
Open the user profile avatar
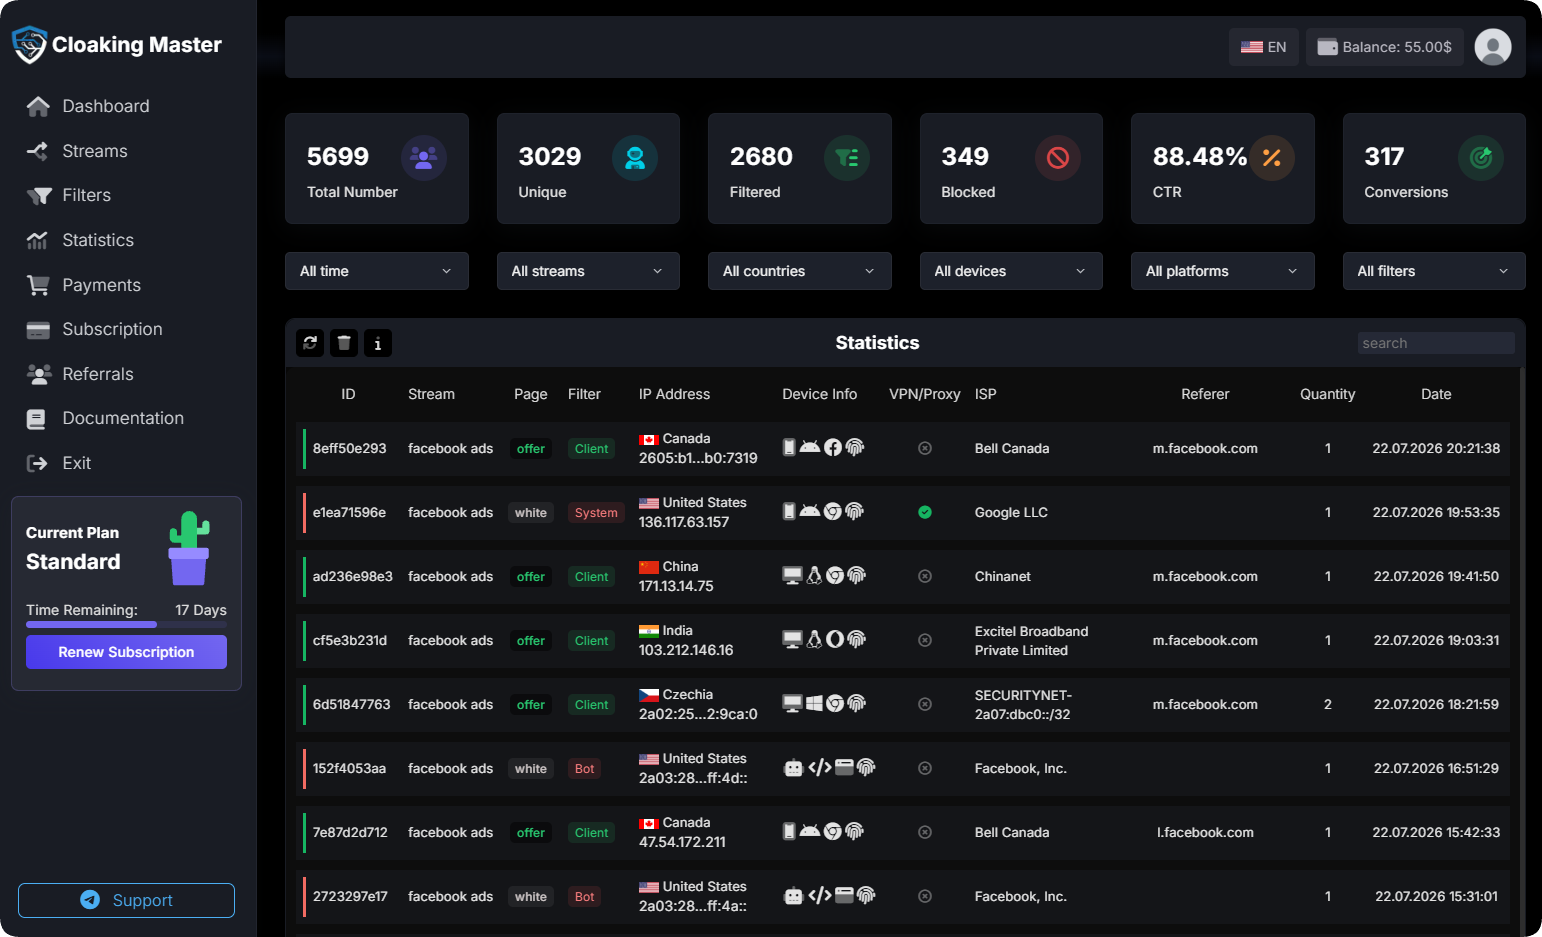tap(1493, 47)
